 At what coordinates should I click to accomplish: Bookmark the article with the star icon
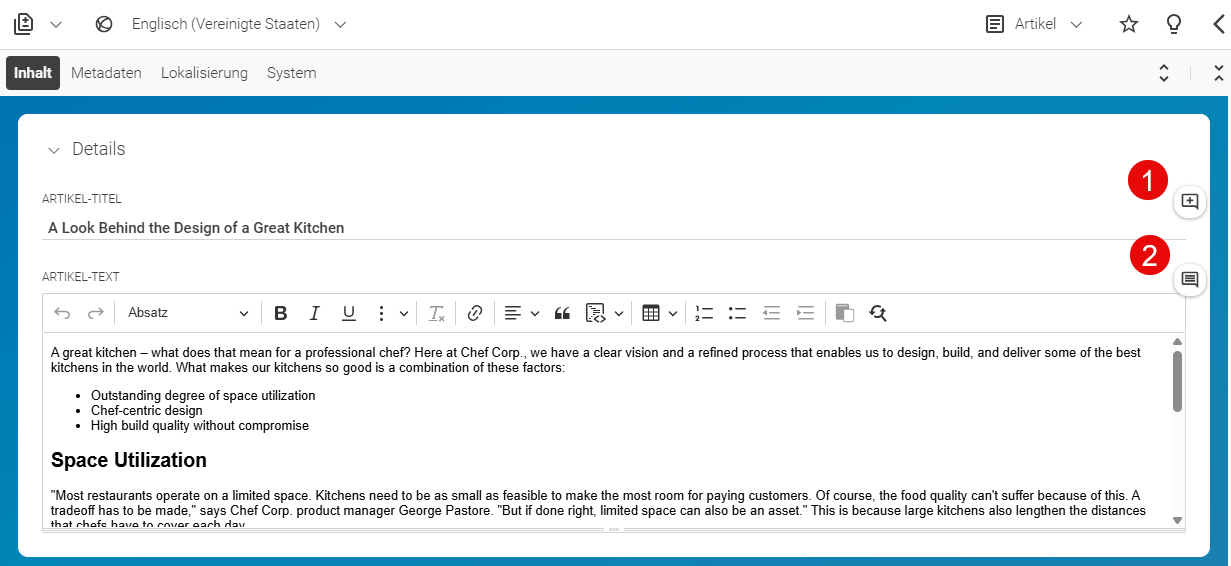(1129, 24)
